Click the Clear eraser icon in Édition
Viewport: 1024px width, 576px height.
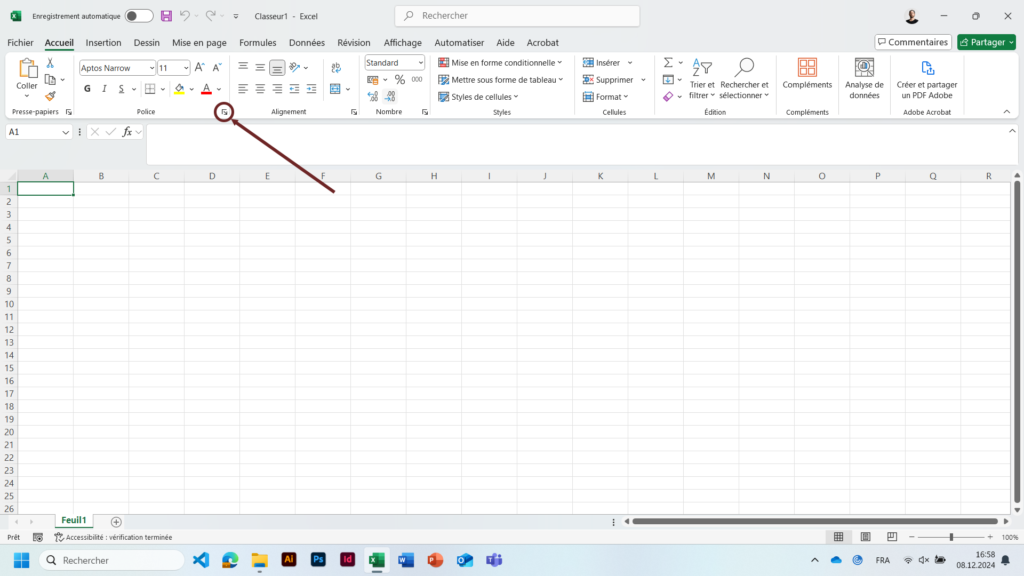668,97
